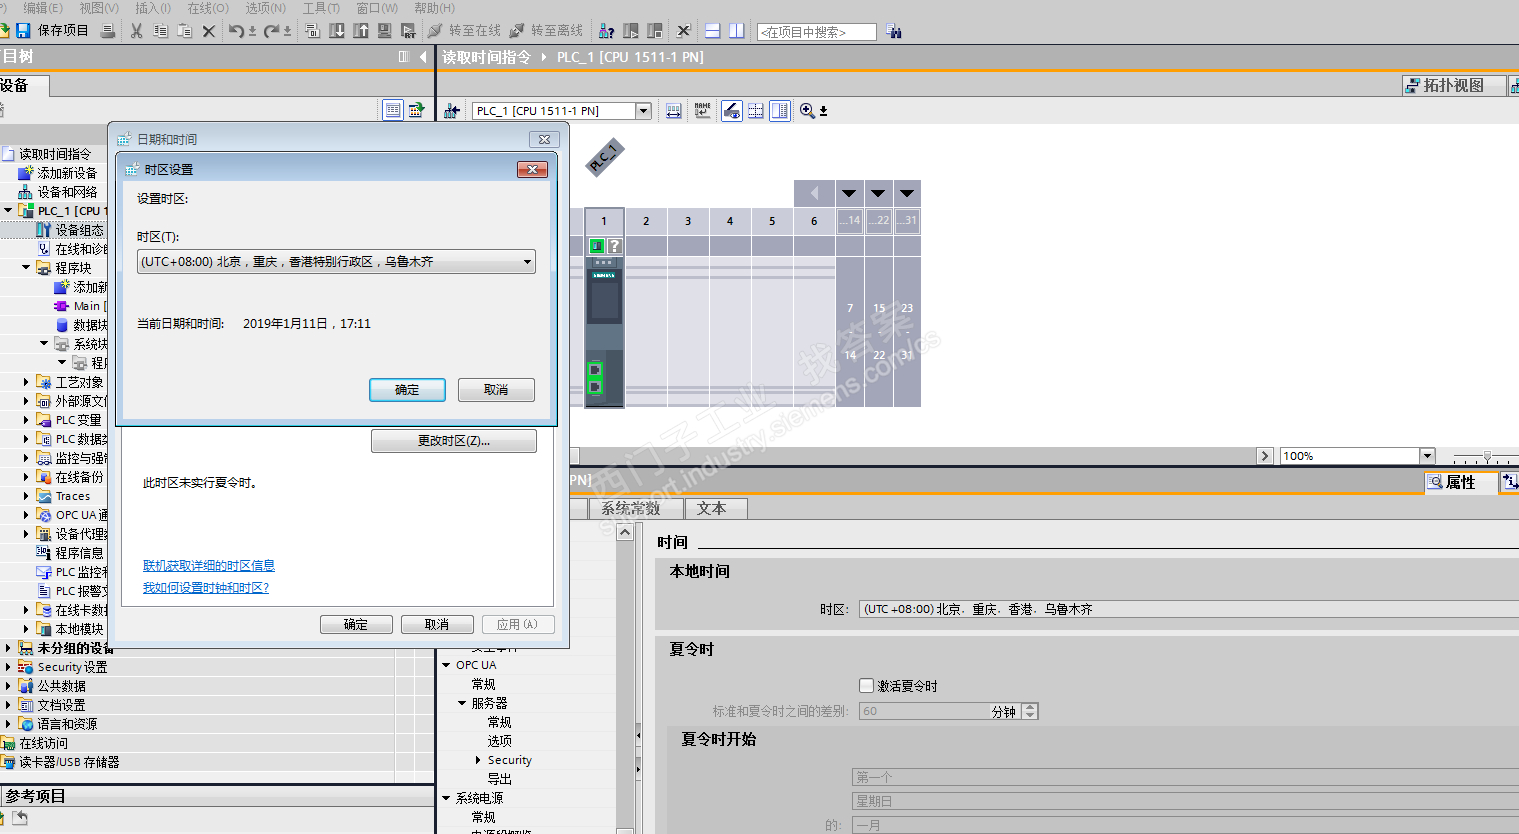Check the 激活夏令时 checkbox
Viewport: 1519px width, 834px height.
point(866,685)
